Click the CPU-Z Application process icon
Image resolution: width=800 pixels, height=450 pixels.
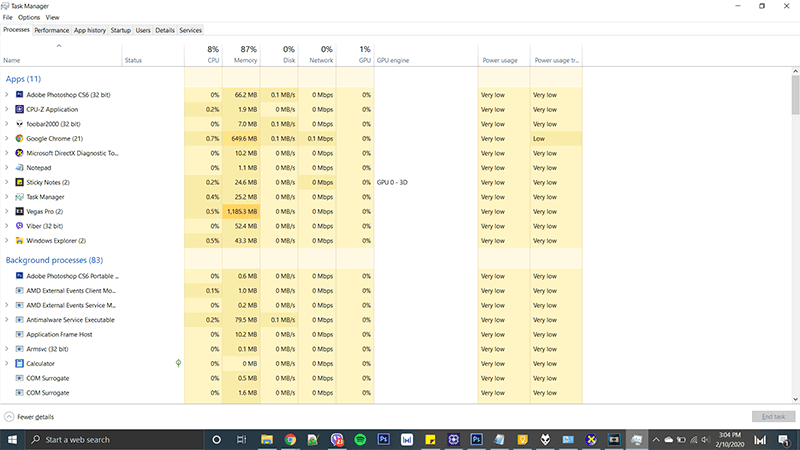(19, 109)
